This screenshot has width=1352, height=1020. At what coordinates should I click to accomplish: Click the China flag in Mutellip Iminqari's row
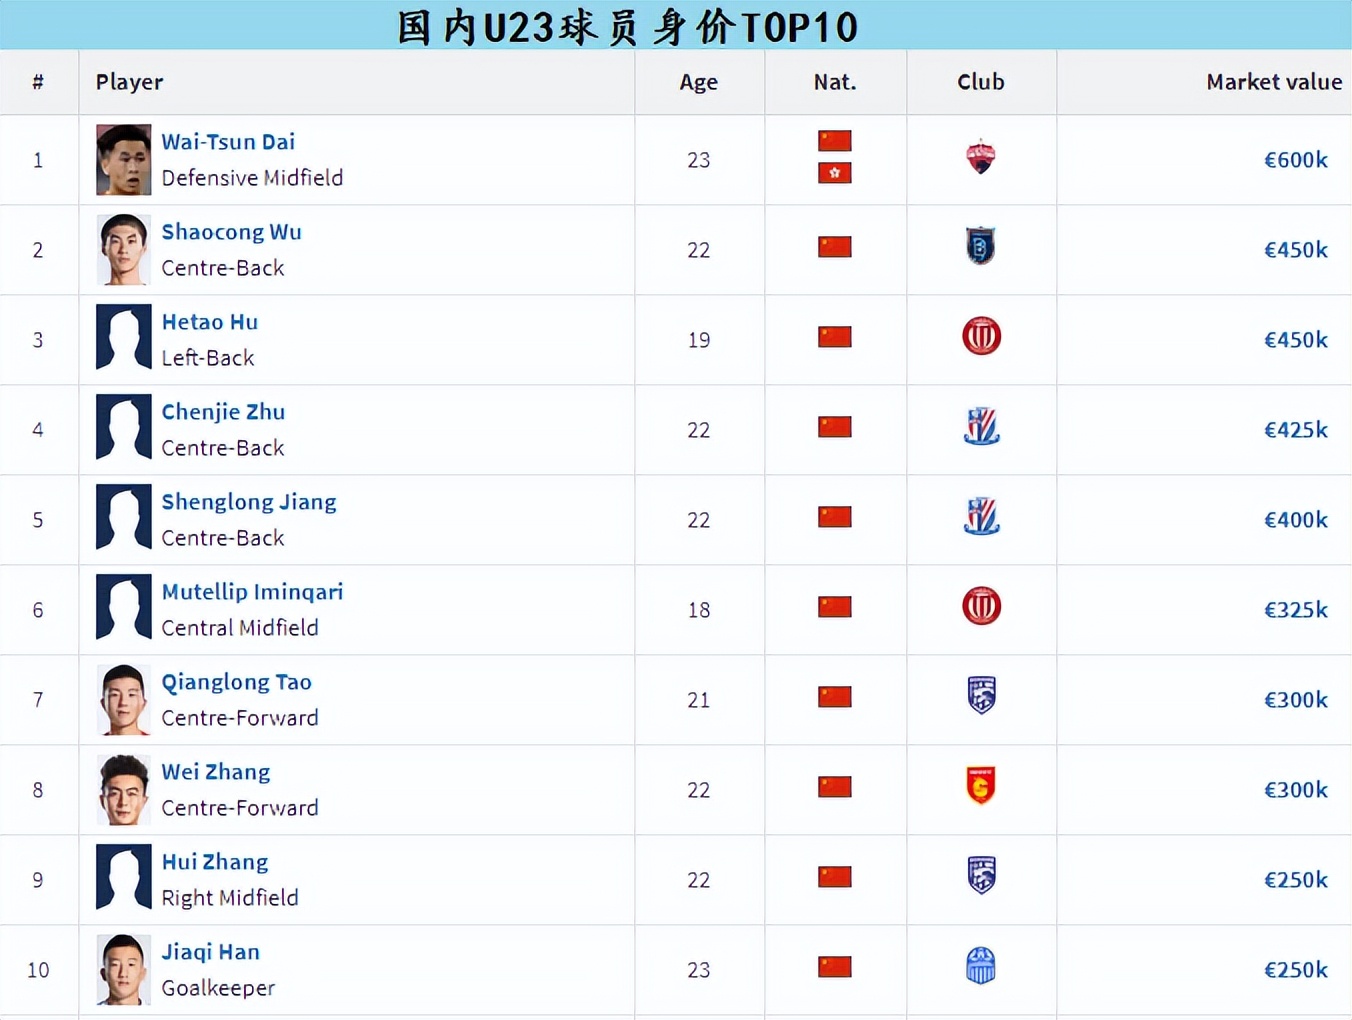[835, 607]
